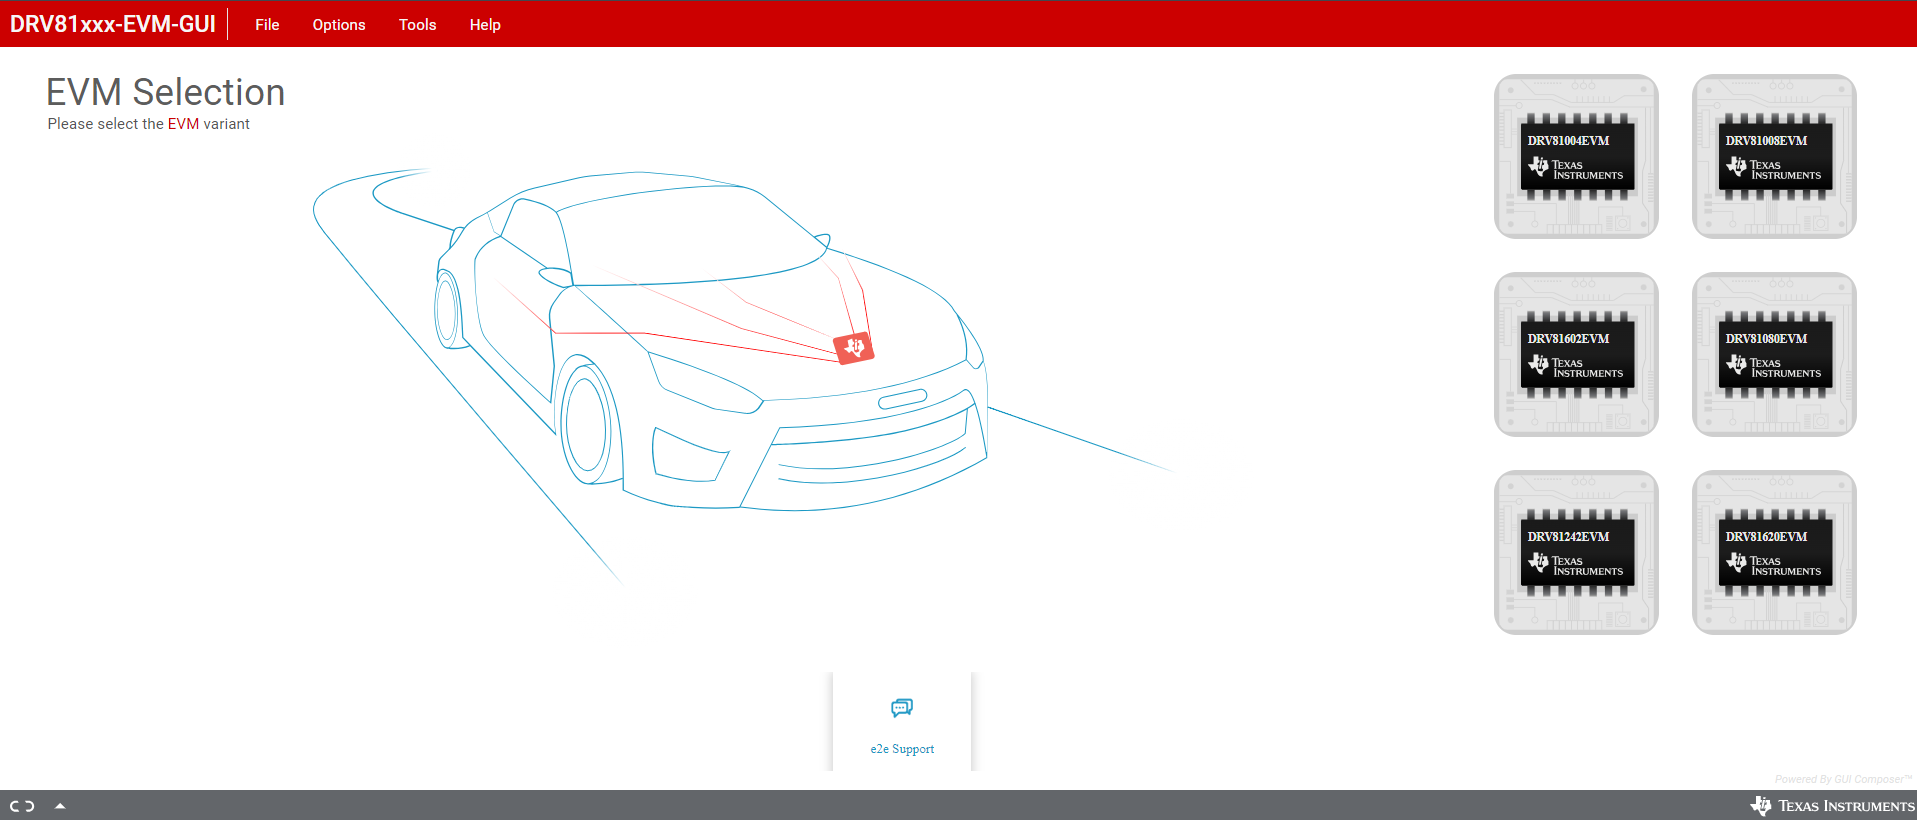The height and width of the screenshot is (820, 1917).
Task: Open the File menu
Action: point(267,25)
